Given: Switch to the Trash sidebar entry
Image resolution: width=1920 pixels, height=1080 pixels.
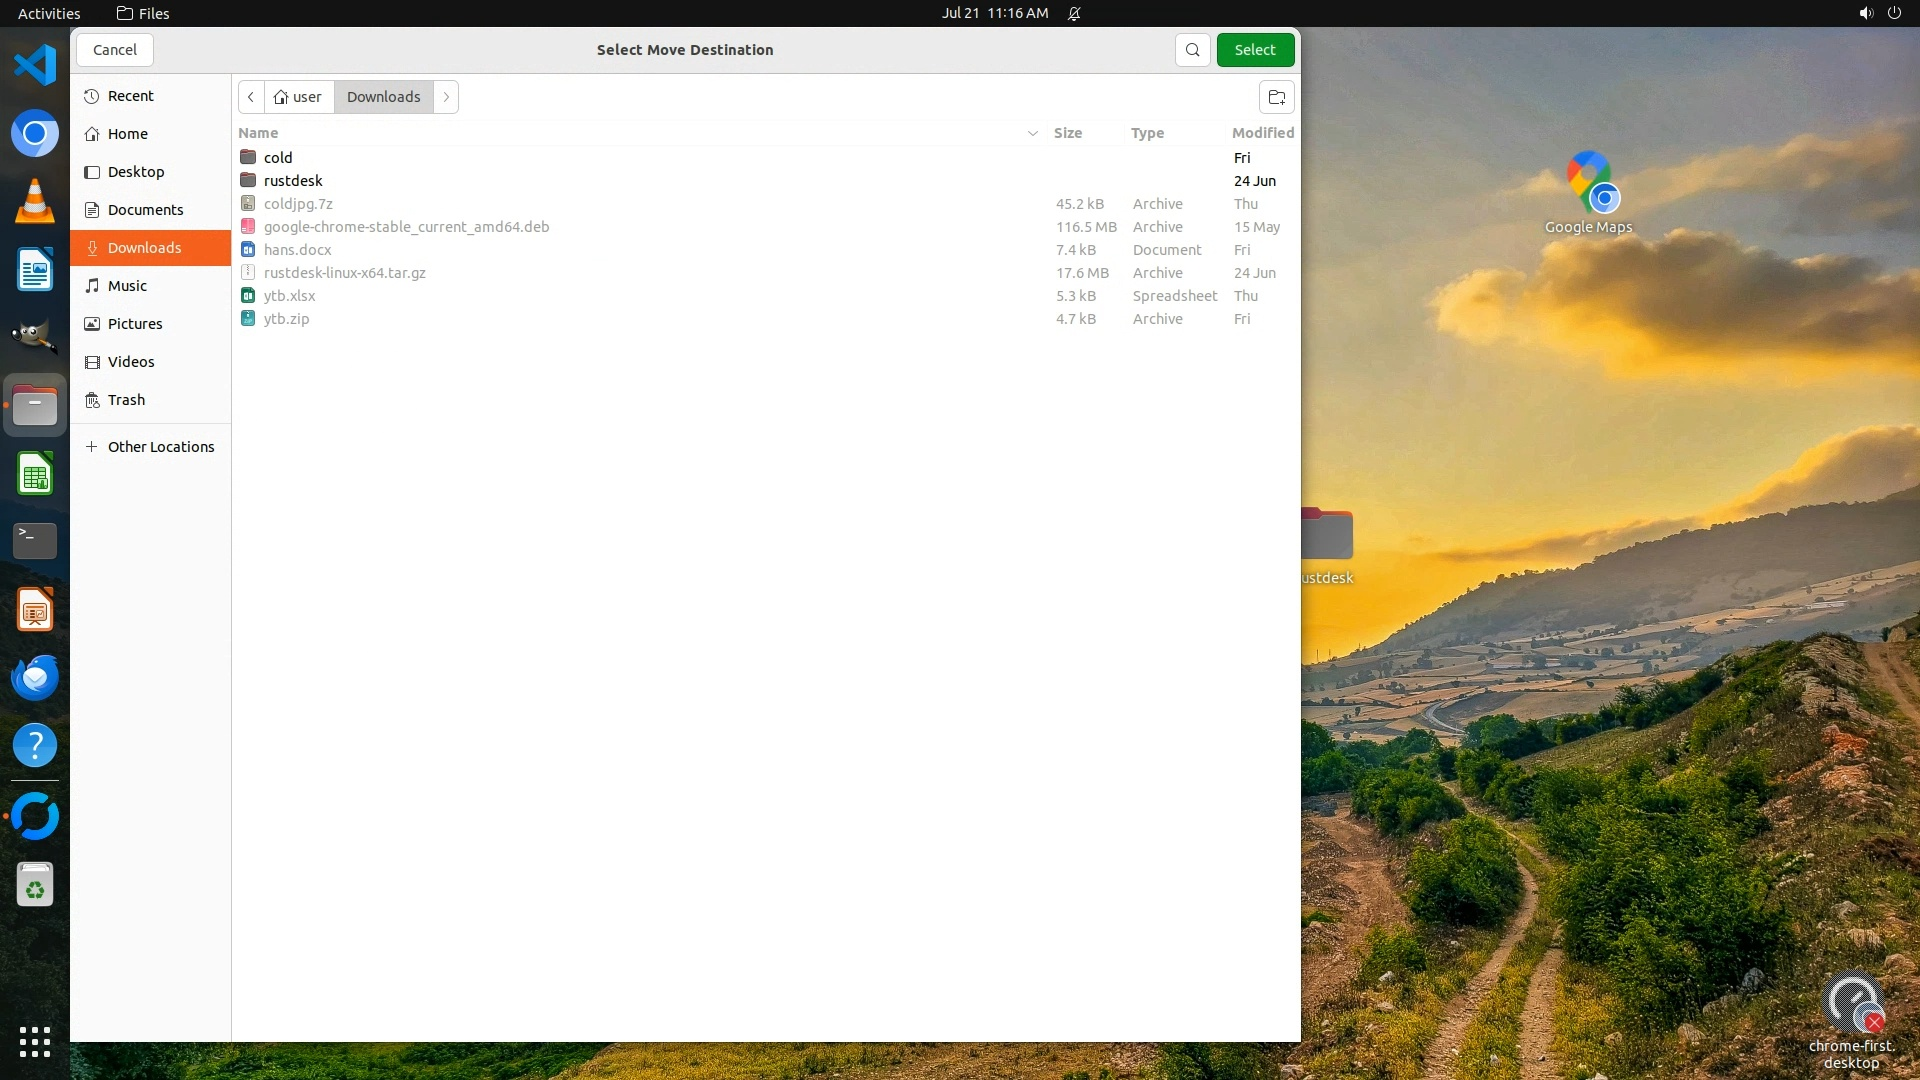Looking at the screenshot, I should pos(126,400).
